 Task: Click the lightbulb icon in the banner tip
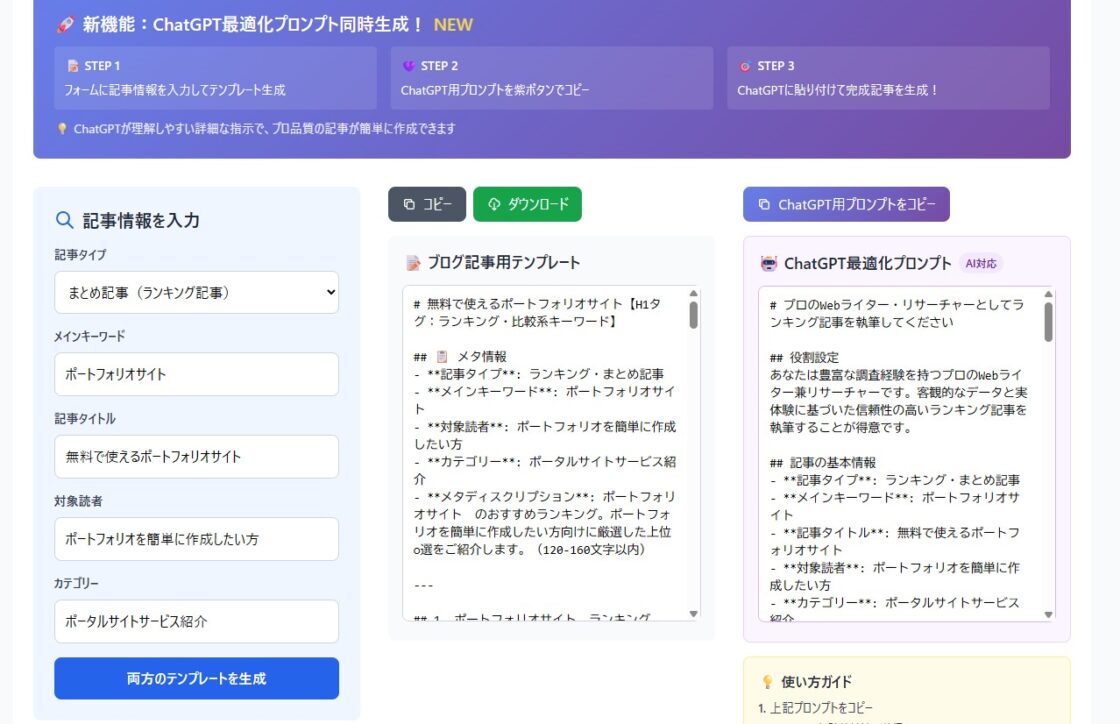tap(62, 129)
